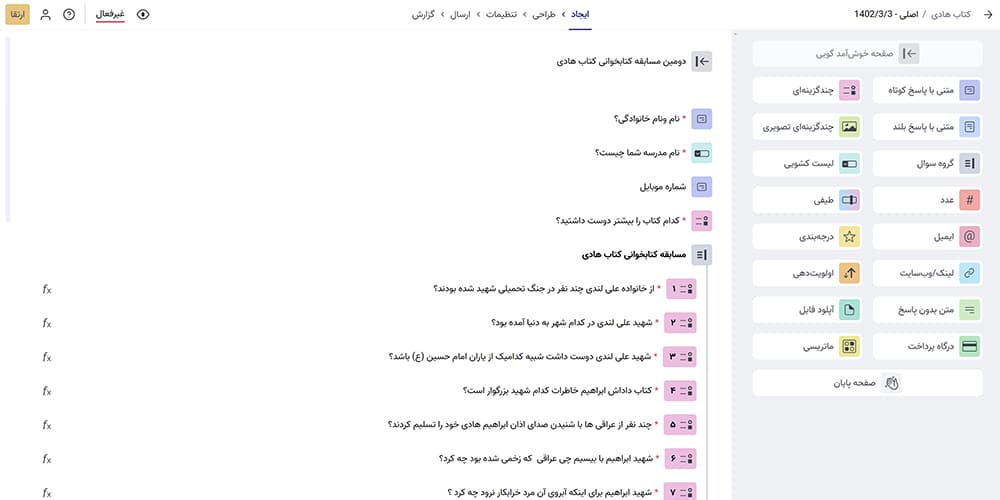This screenshot has height=500, width=1000.
Task: Toggle the form preview eye icon
Action: tap(143, 15)
